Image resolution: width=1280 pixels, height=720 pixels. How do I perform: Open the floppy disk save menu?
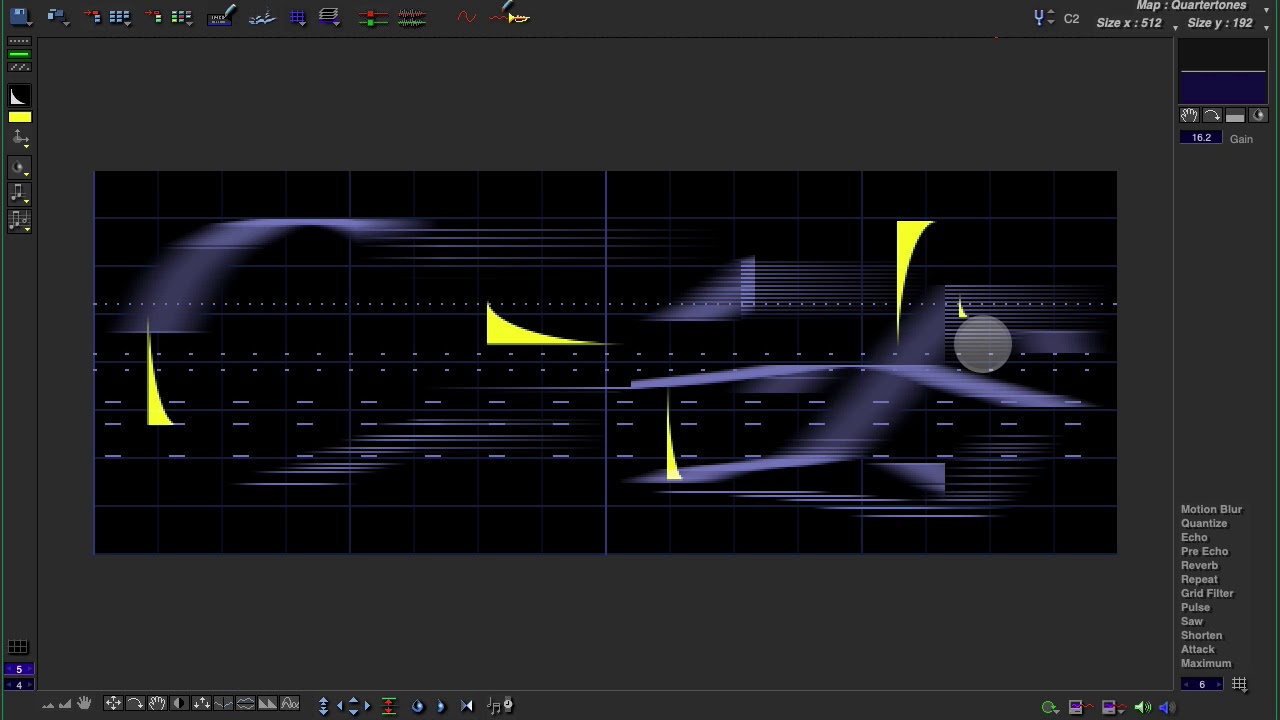click(20, 17)
